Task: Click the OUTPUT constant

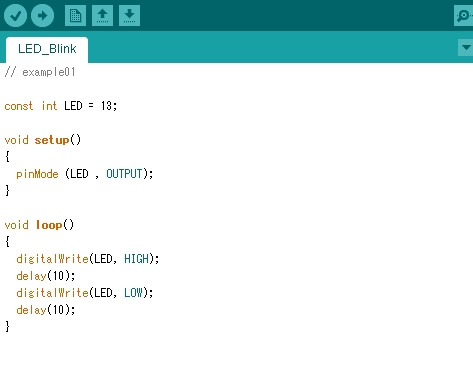Action: 124,174
